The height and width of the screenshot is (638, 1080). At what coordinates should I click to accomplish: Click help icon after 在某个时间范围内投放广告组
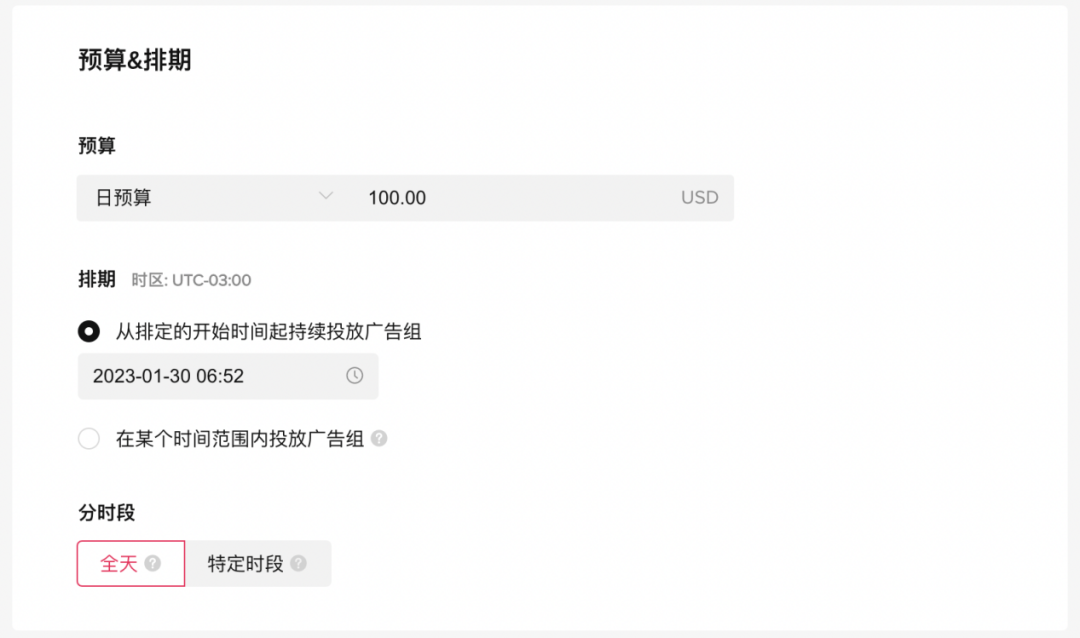[379, 438]
